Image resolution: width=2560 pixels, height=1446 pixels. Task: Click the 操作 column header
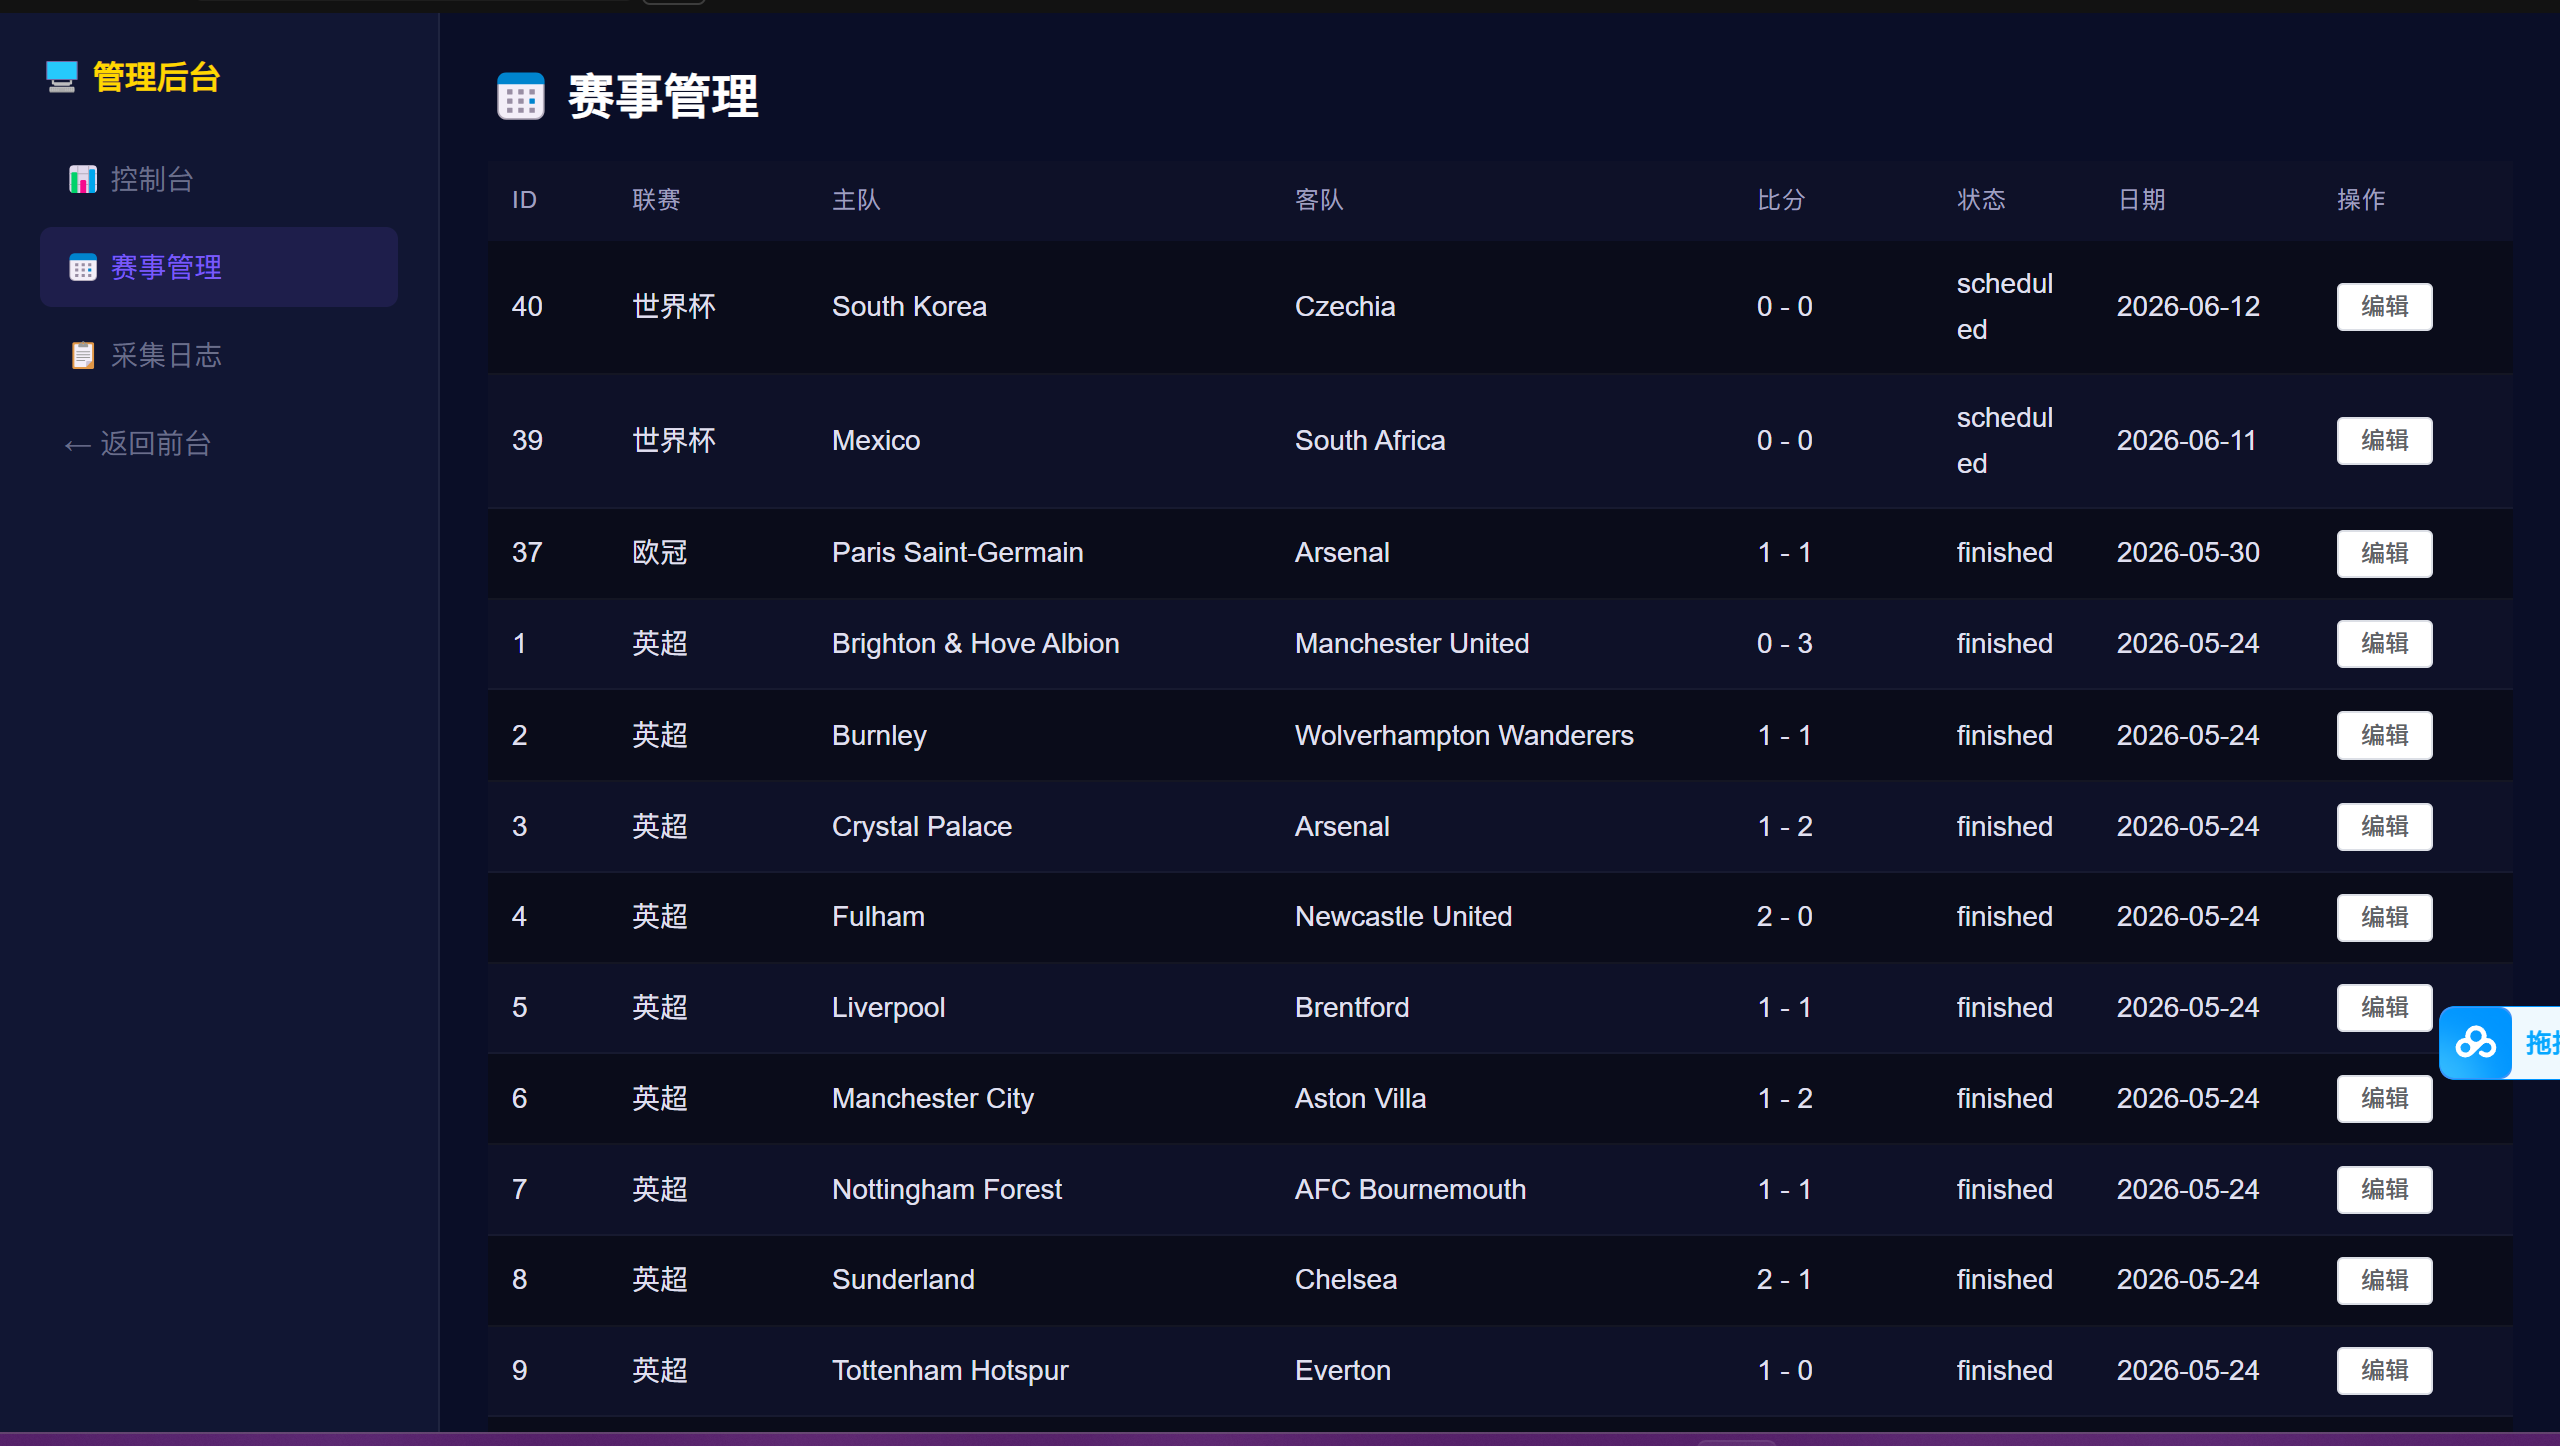click(2361, 200)
